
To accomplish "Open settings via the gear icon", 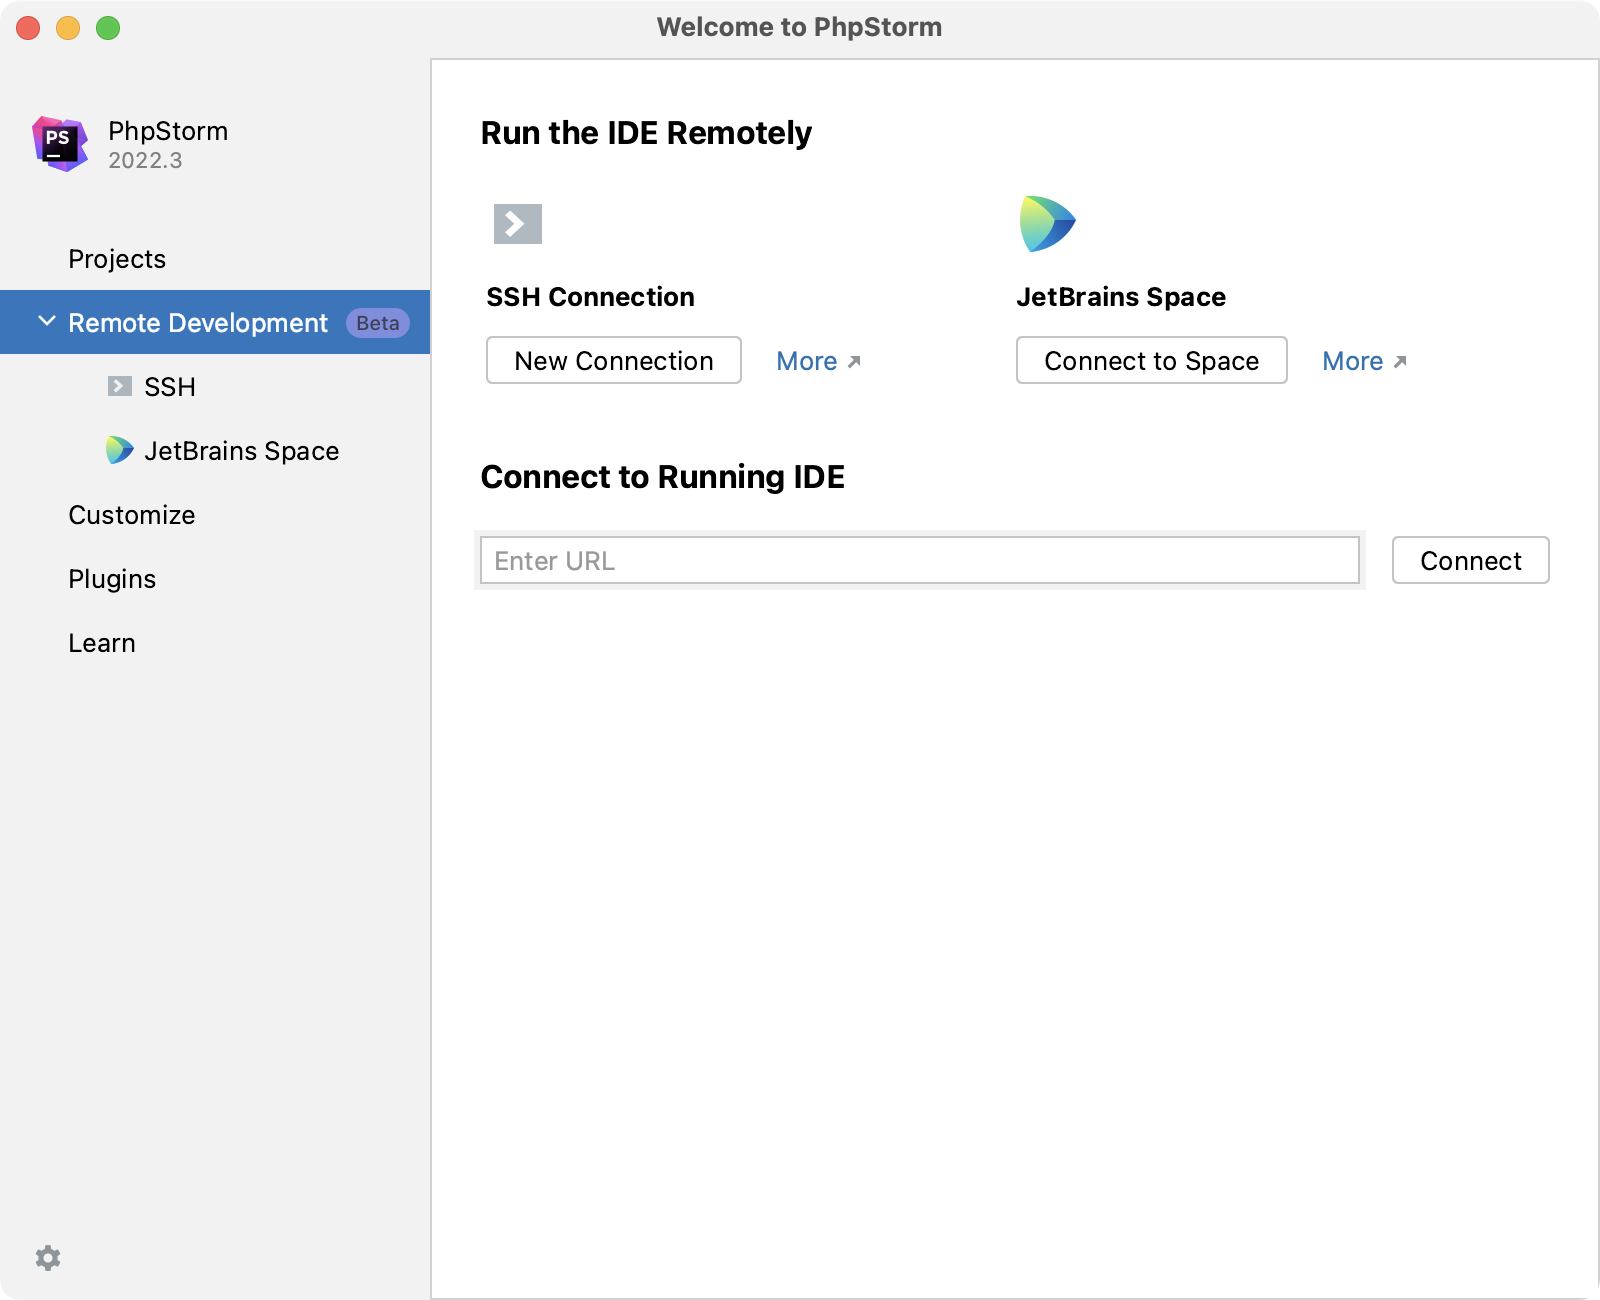I will tap(48, 1257).
